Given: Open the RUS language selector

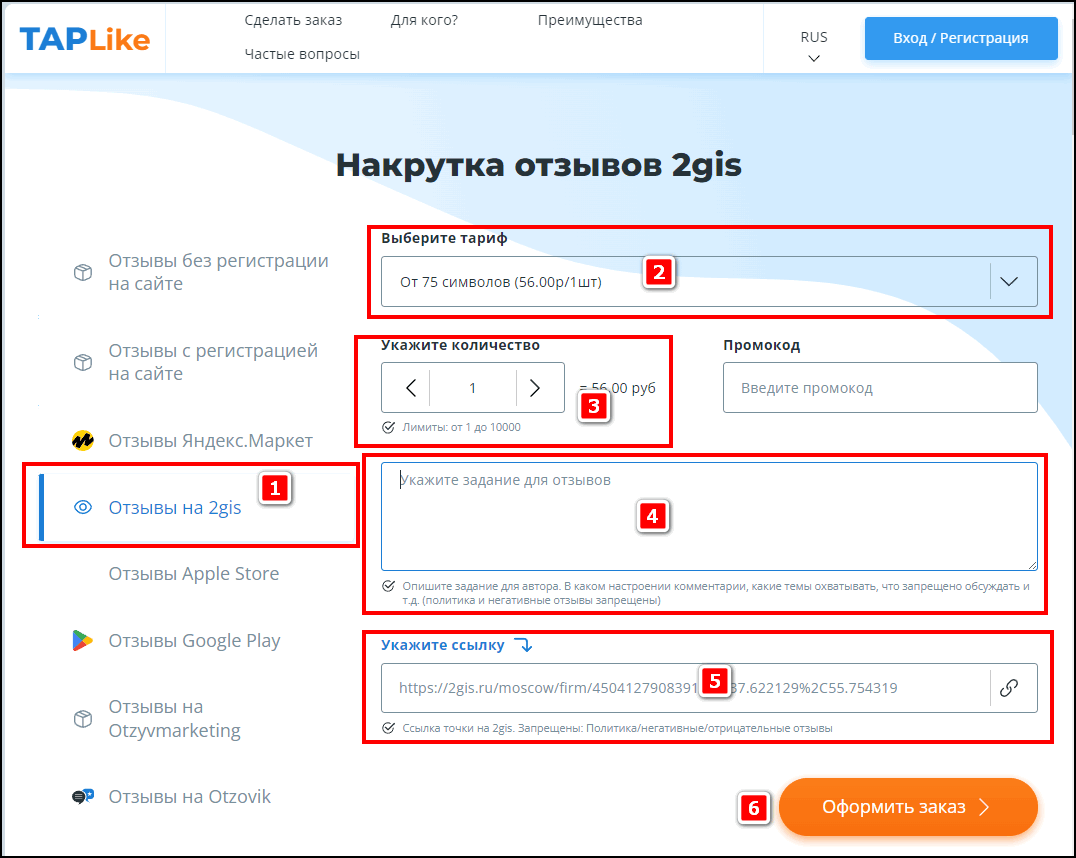Looking at the screenshot, I should (814, 46).
